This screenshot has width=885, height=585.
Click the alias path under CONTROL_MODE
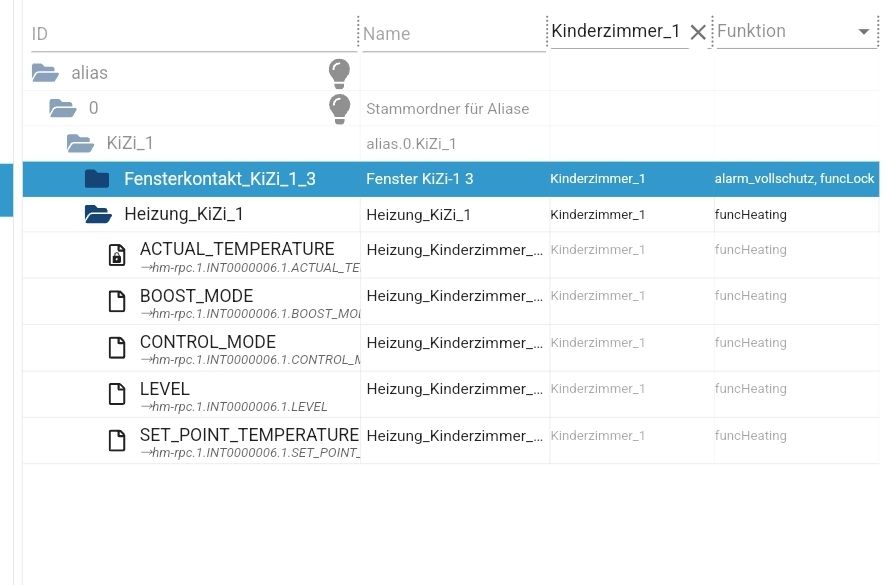tap(250, 360)
